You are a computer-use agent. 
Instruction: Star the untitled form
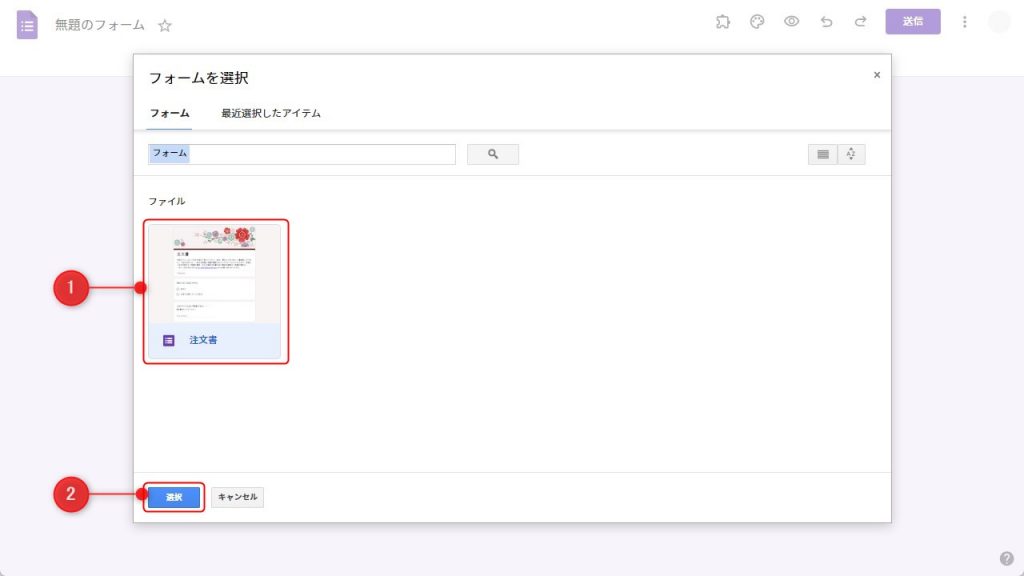tap(165, 25)
